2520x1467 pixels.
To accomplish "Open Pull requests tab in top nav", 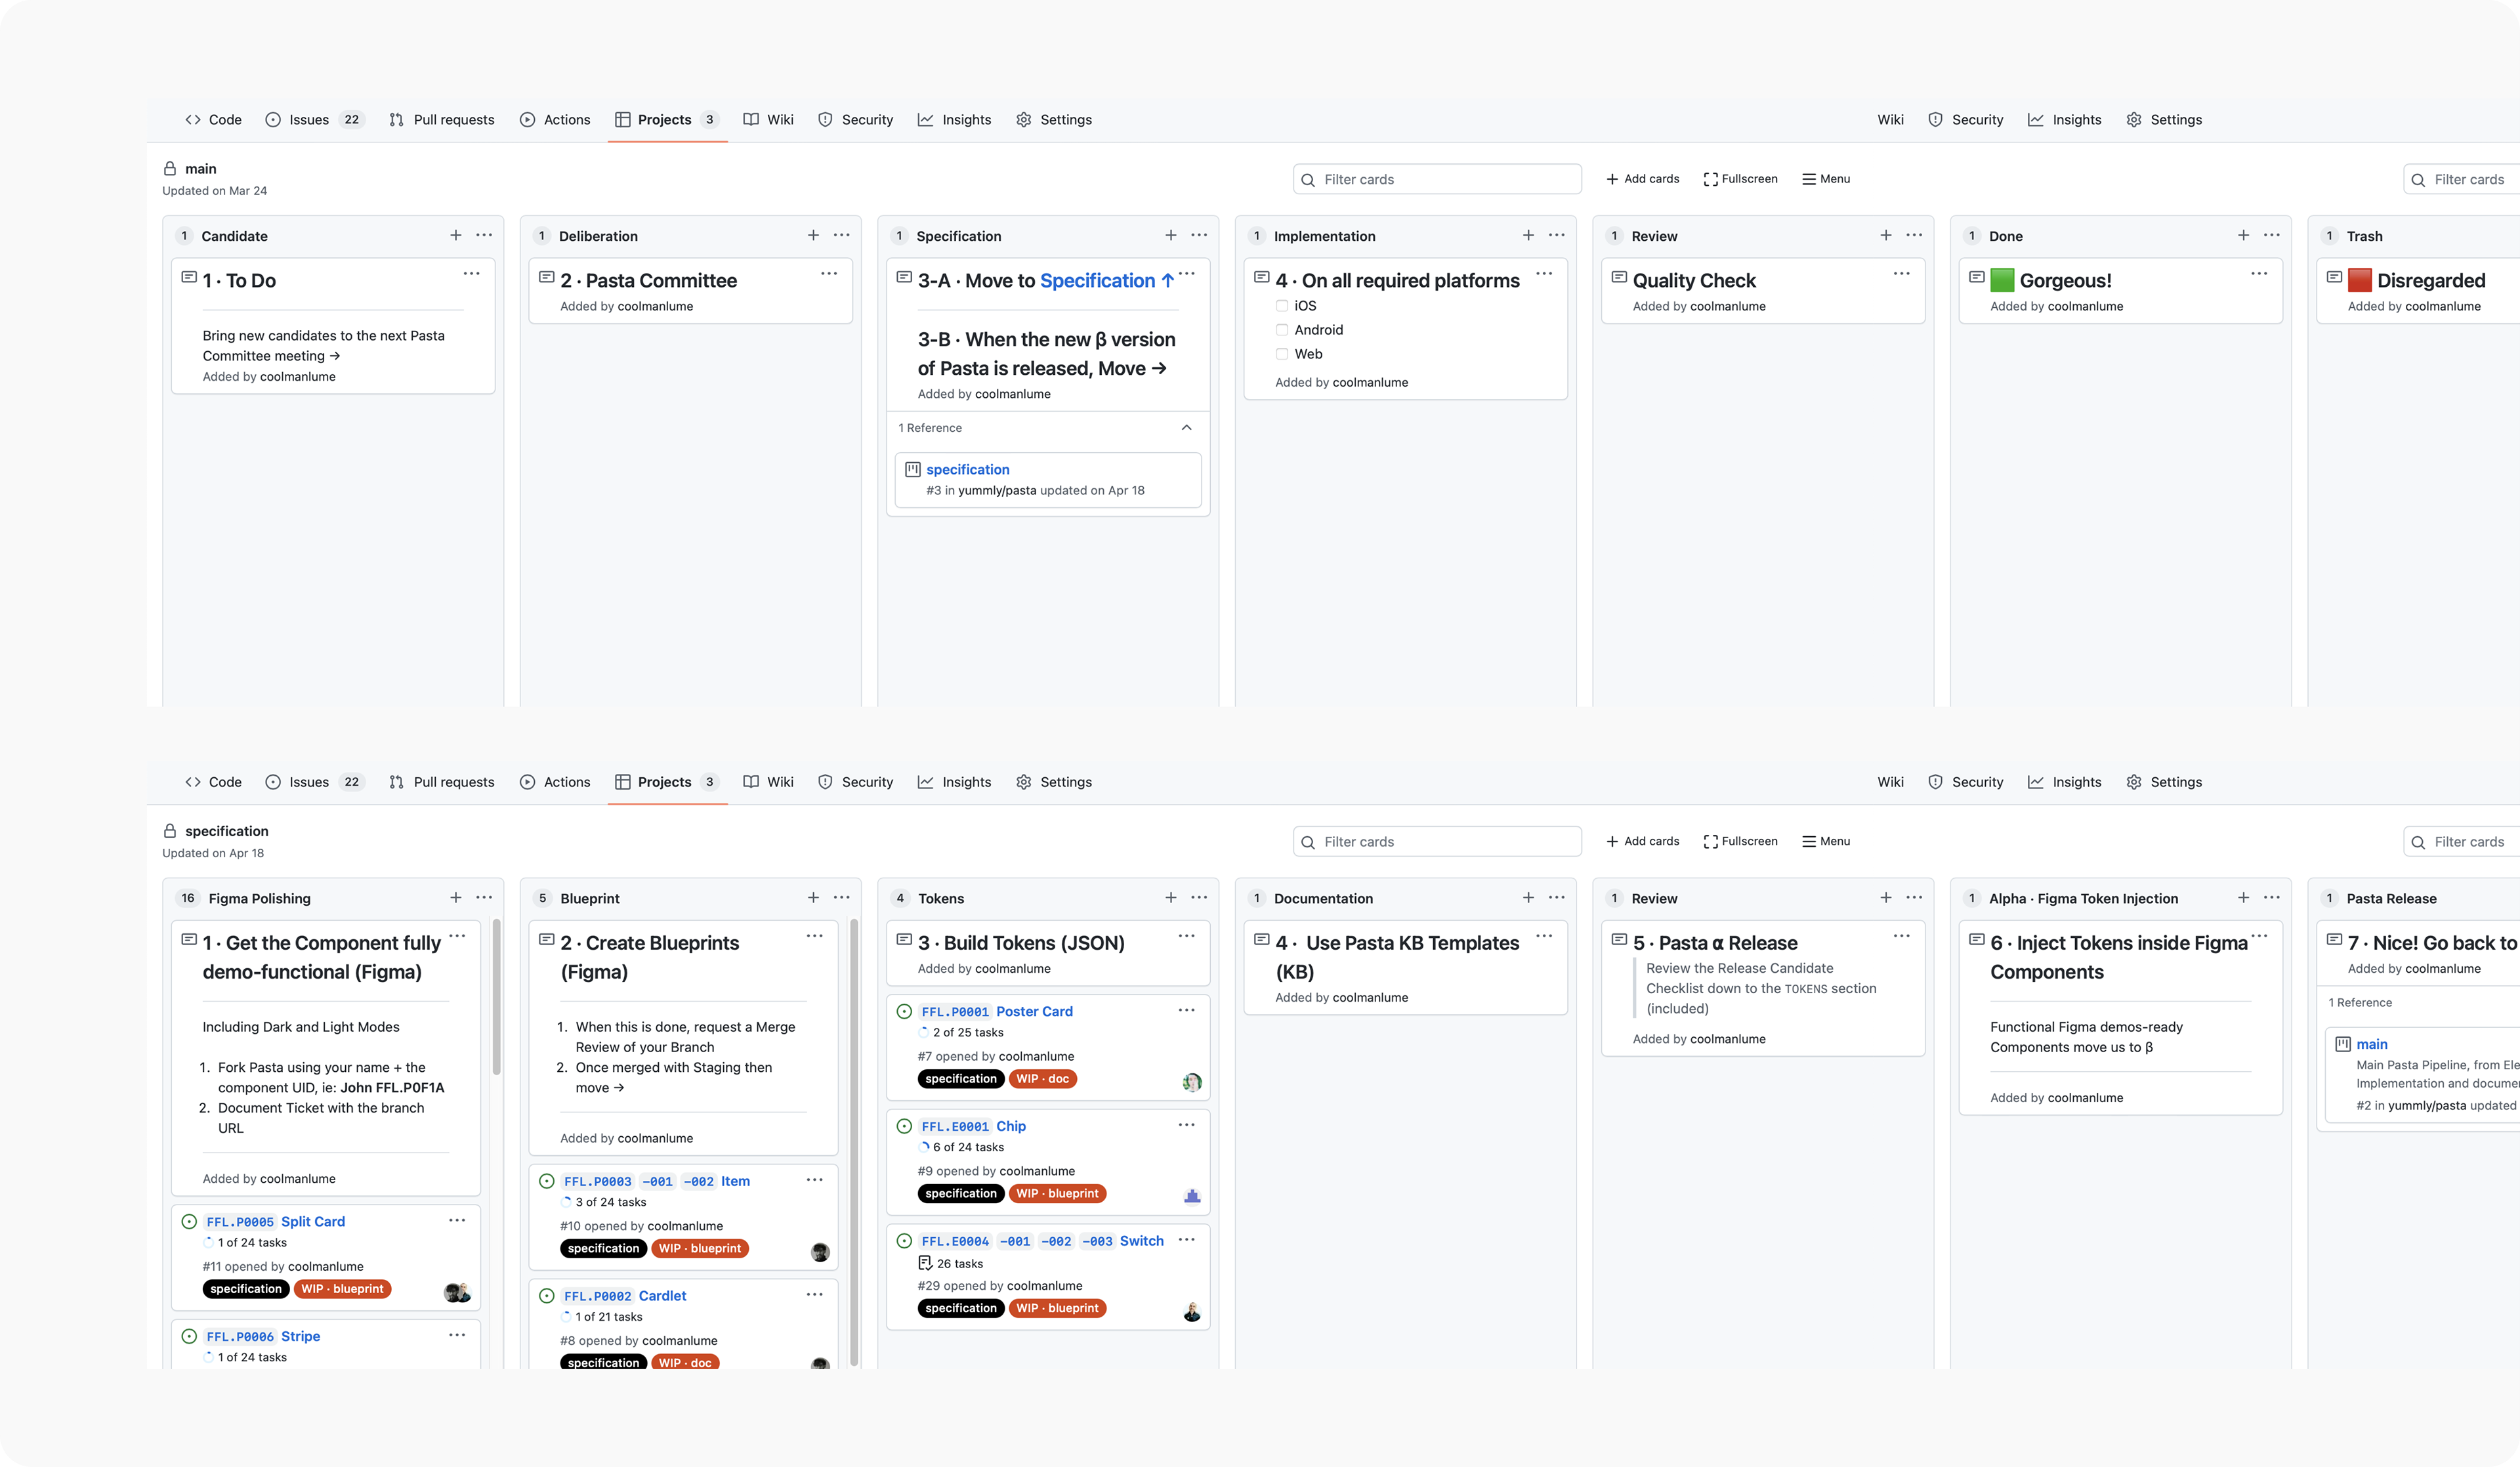I will pyautogui.click(x=441, y=119).
